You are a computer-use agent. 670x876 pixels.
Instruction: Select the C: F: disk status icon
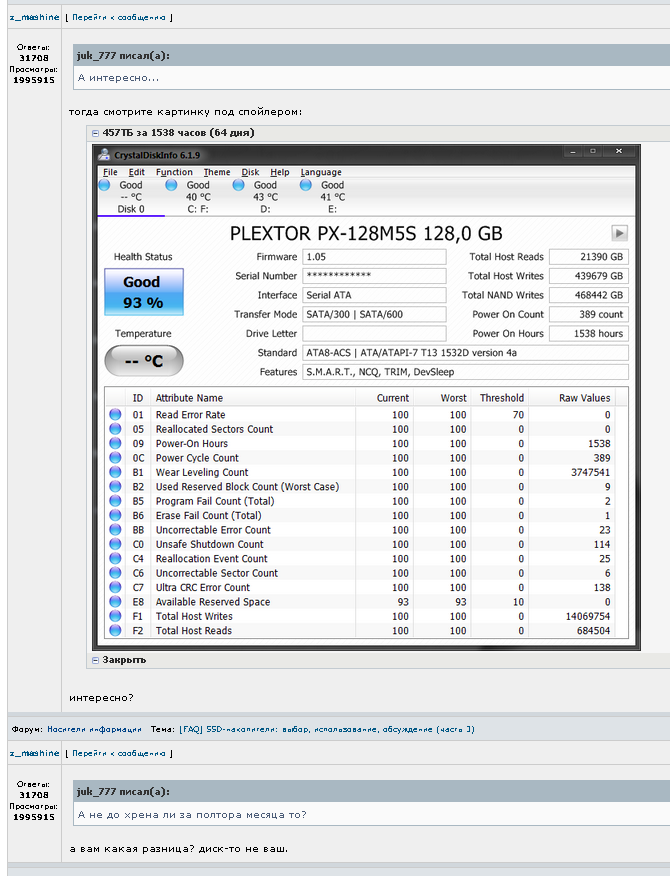tap(171, 185)
